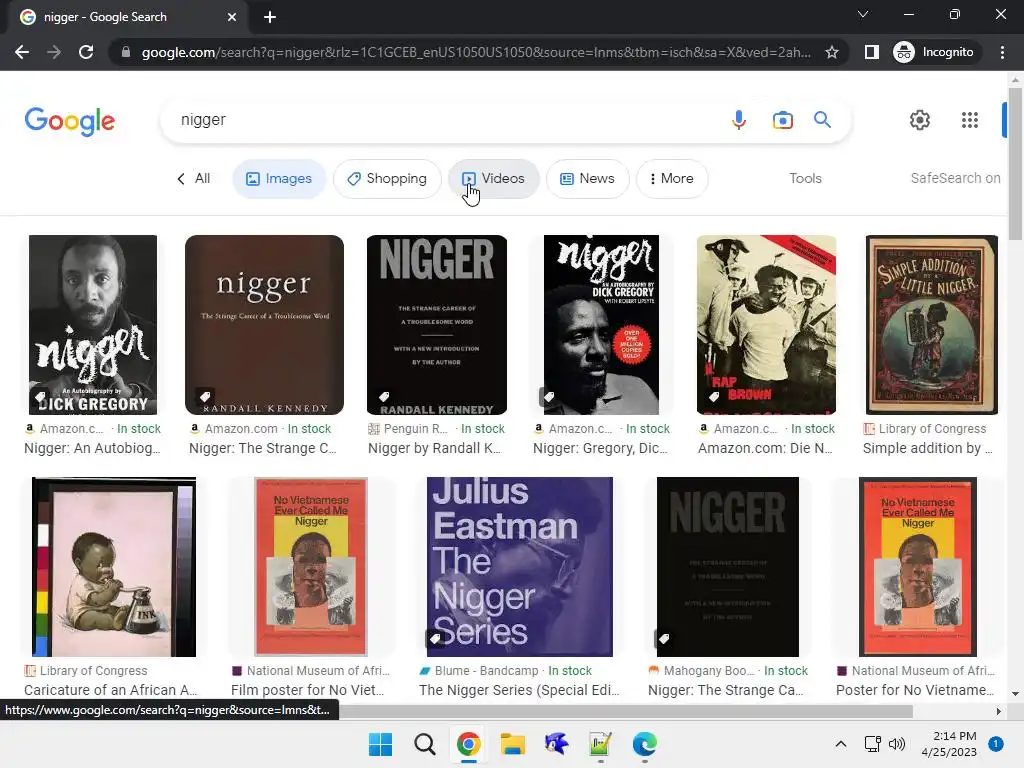Open Windows taskbar Search
This screenshot has height=768, width=1024.
point(424,744)
